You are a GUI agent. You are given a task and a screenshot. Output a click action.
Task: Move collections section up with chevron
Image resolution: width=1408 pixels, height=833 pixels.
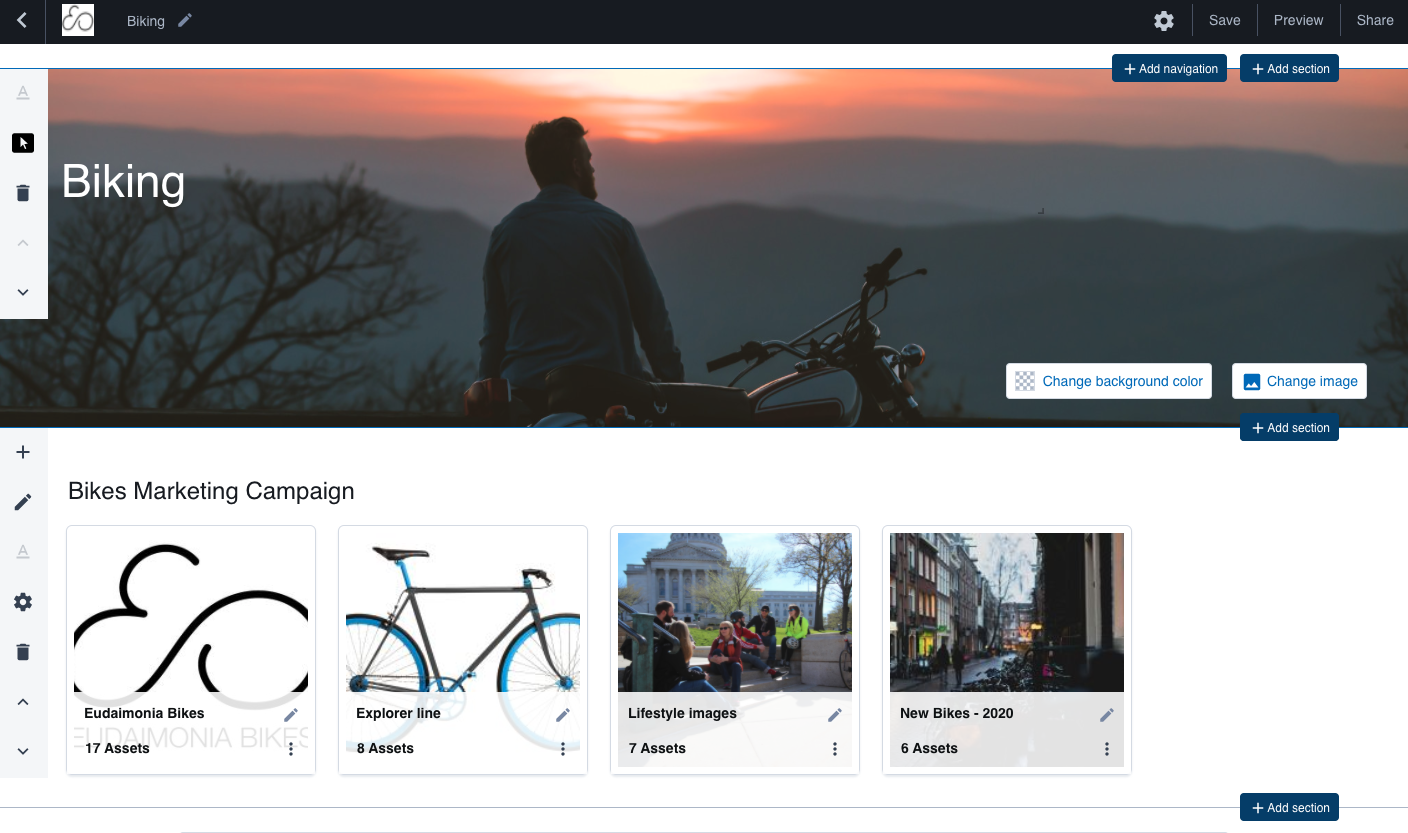pyautogui.click(x=23, y=702)
